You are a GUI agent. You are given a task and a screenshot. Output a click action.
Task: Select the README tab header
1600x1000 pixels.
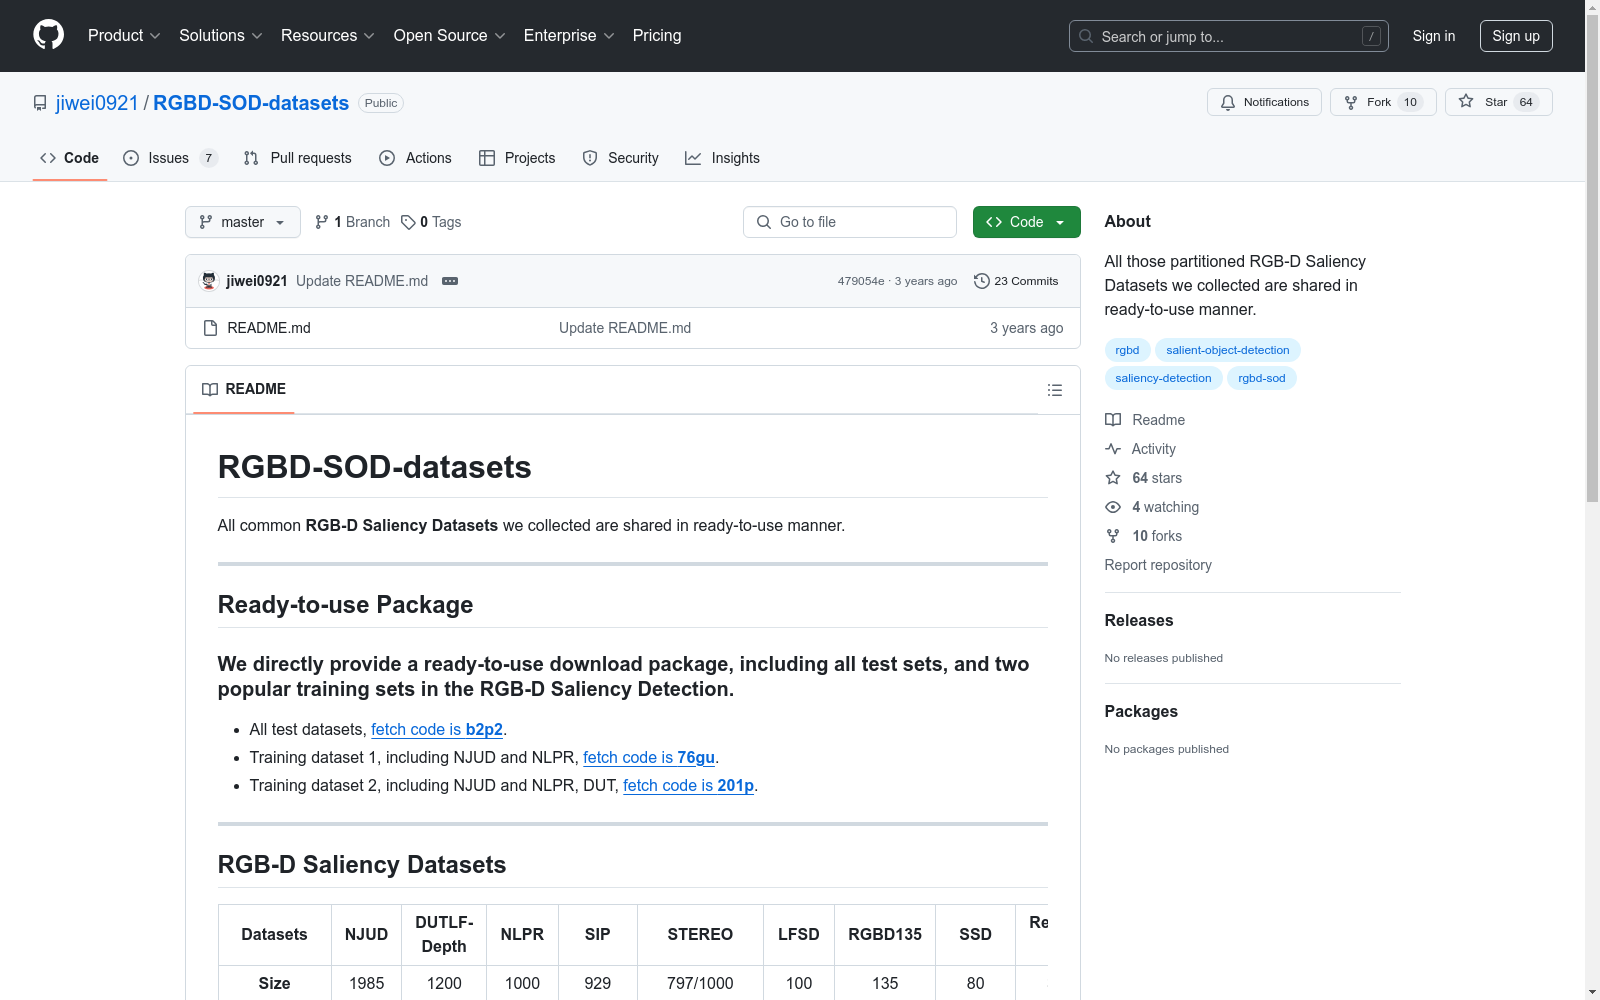244,389
